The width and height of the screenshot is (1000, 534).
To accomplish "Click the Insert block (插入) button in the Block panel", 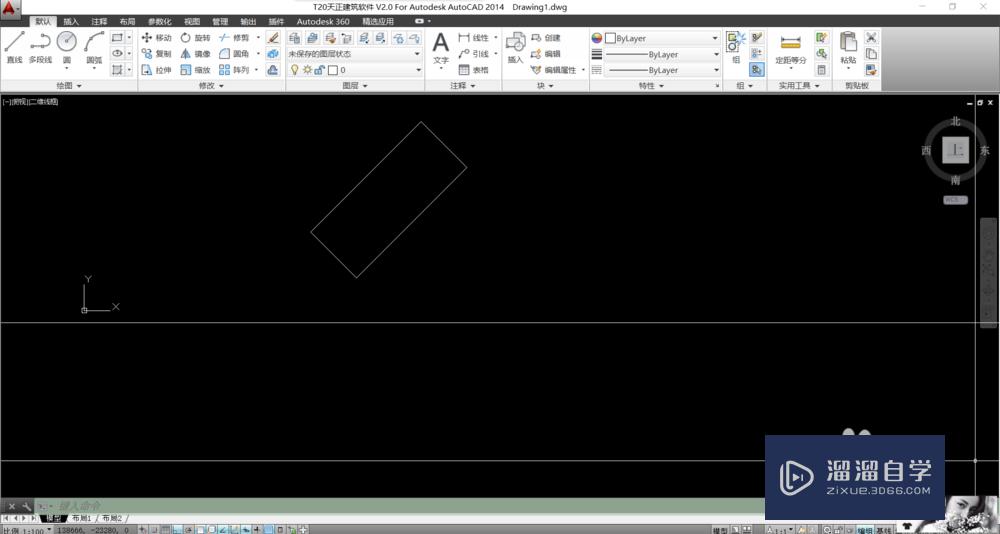I will coord(515,48).
